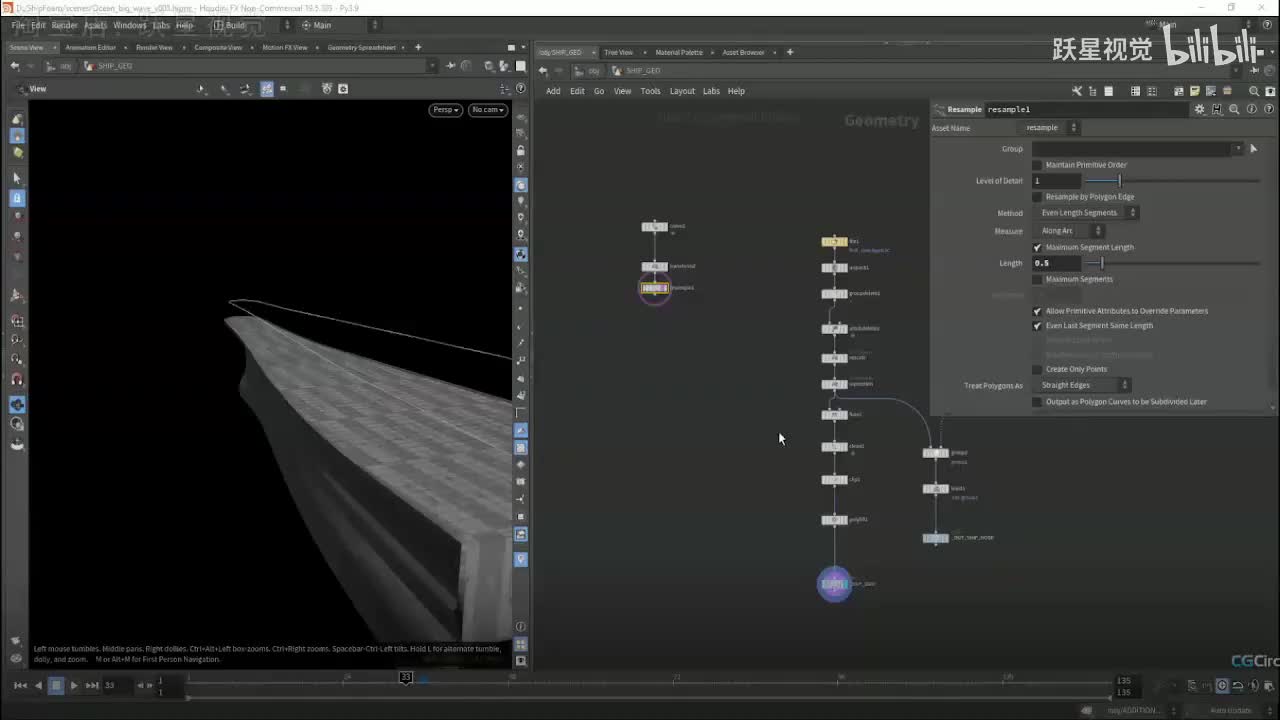This screenshot has height=720, width=1280.
Task: Click the Group text field
Action: [1132, 149]
